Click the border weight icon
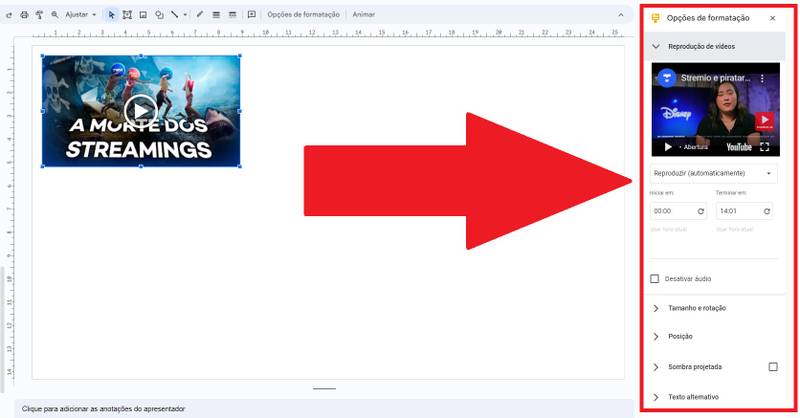 (x=216, y=15)
